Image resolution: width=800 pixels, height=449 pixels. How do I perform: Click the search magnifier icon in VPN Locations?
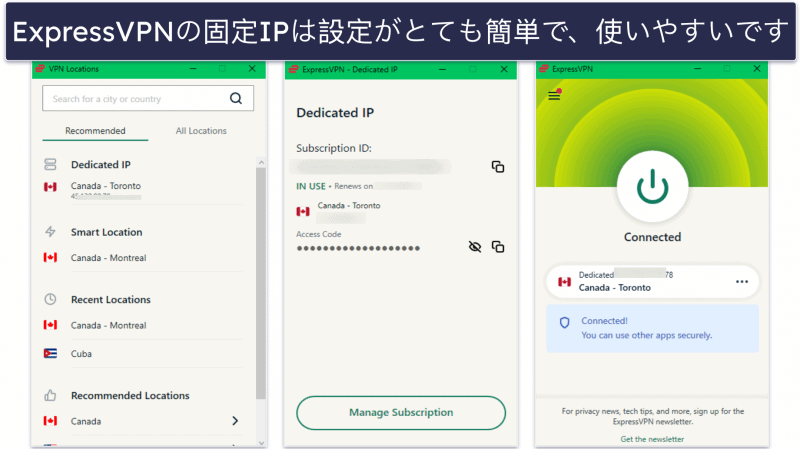(236, 98)
